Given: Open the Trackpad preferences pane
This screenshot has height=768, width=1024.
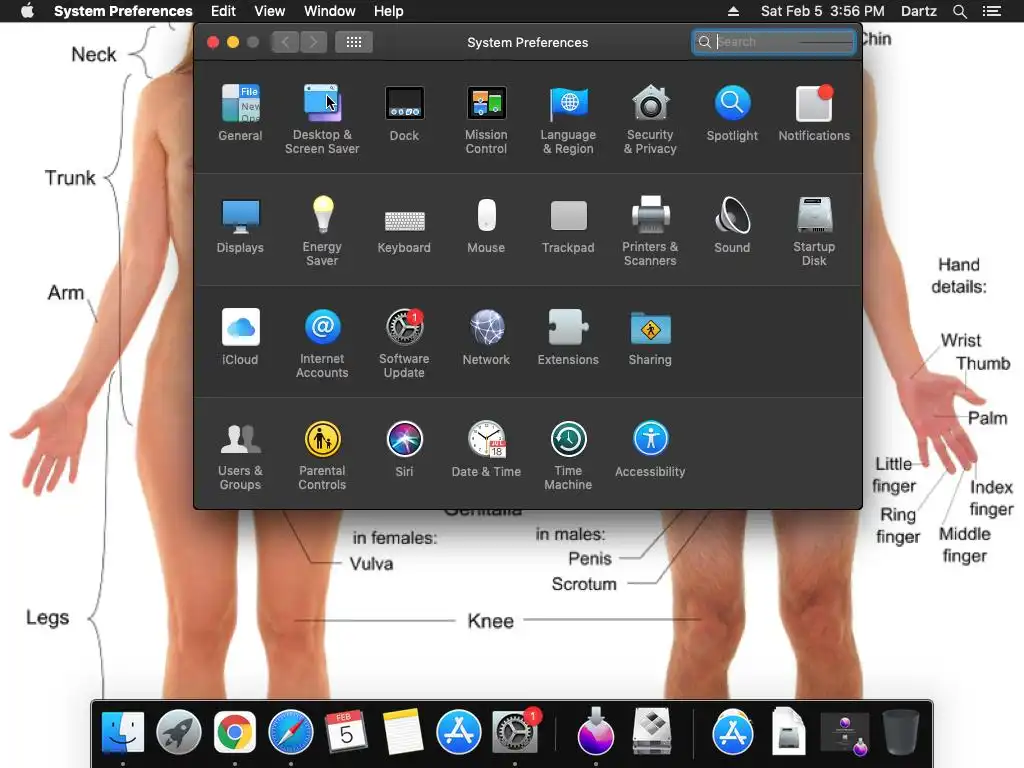Looking at the screenshot, I should coord(568,225).
